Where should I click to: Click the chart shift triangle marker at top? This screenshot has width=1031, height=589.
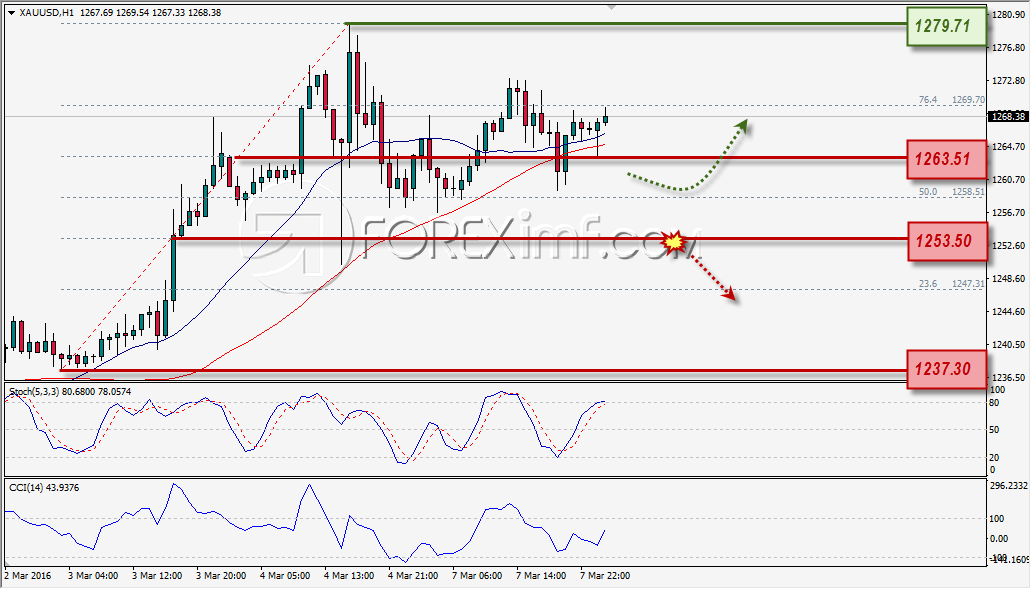pos(612,7)
